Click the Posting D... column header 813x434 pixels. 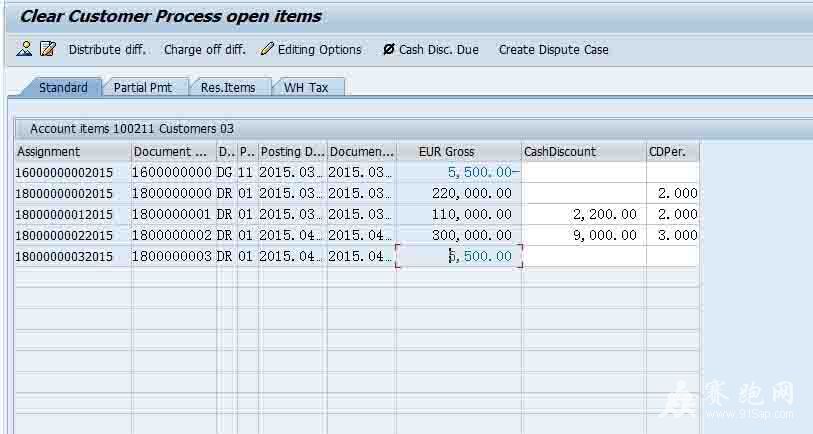pyautogui.click(x=292, y=152)
